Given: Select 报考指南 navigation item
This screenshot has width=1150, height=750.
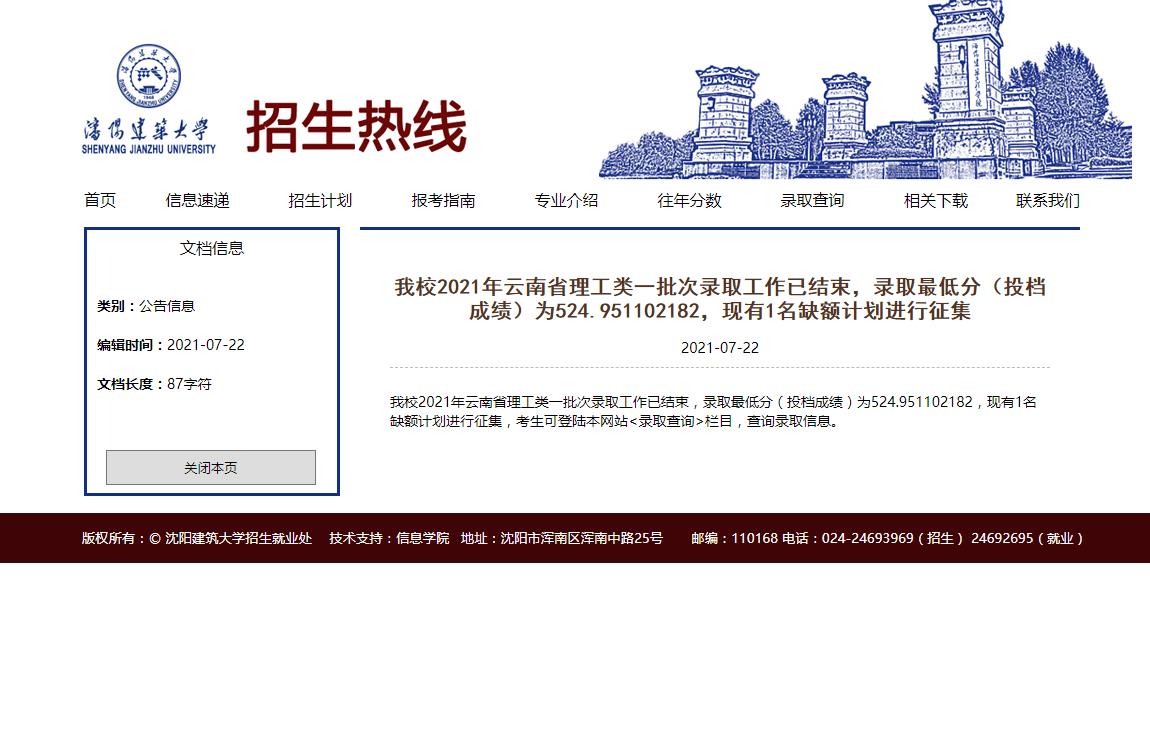Looking at the screenshot, I should pyautogui.click(x=443, y=200).
